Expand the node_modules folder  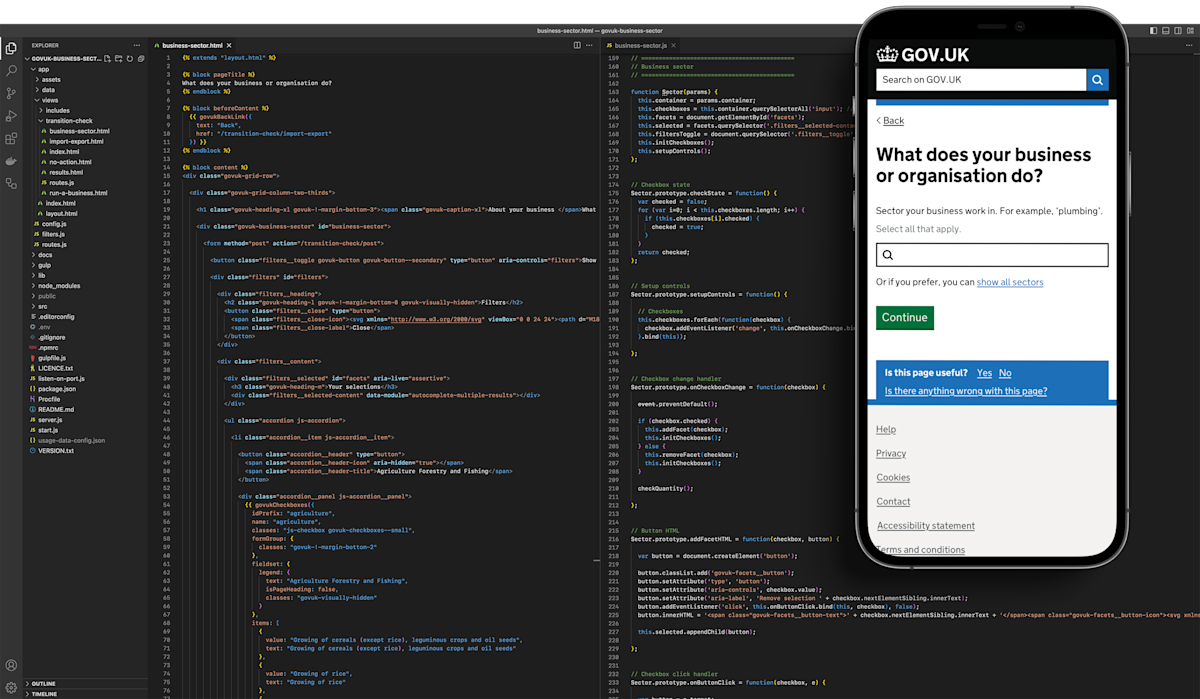point(58,285)
